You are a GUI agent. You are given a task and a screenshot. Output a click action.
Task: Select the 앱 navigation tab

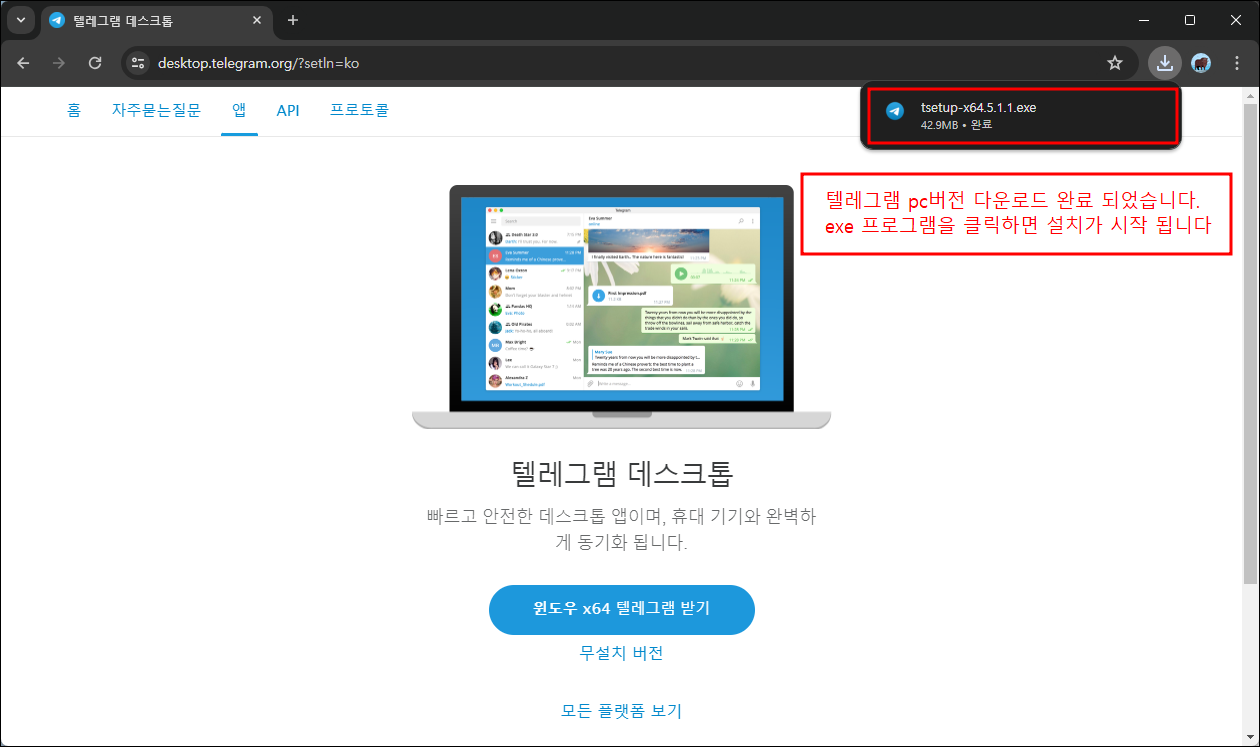(239, 110)
